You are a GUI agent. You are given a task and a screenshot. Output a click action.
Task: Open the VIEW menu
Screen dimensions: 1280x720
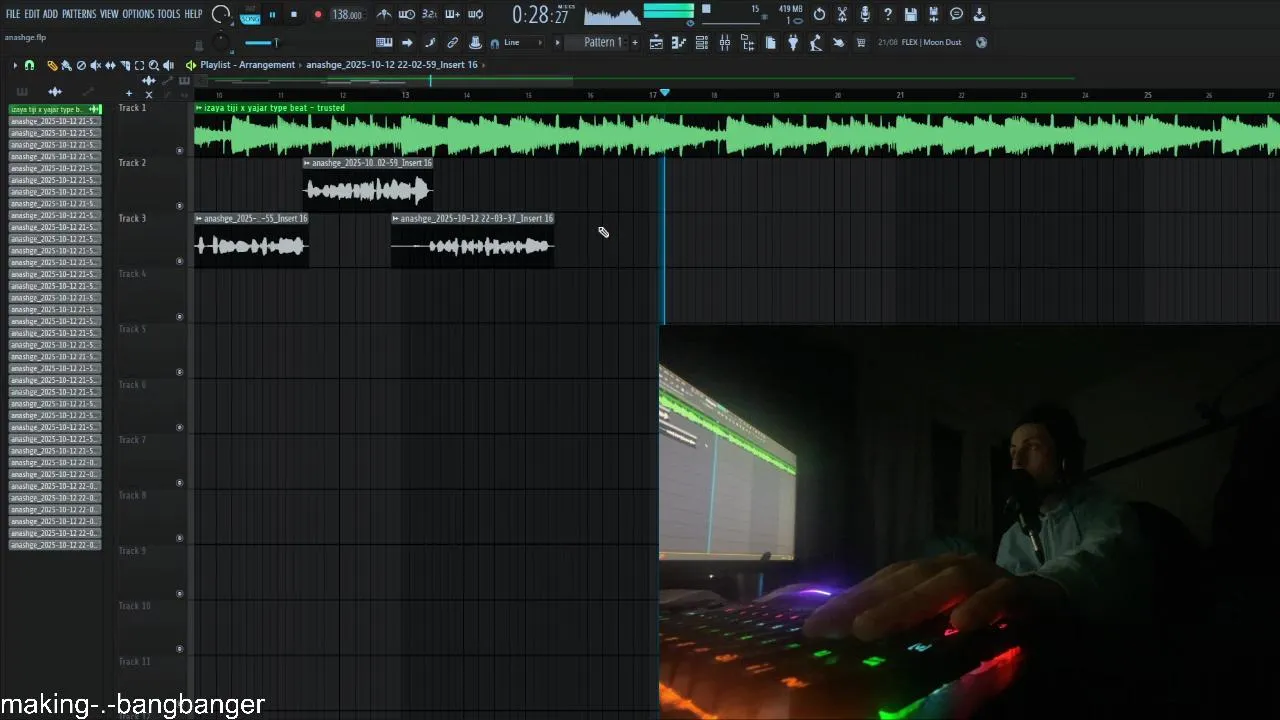tap(109, 14)
